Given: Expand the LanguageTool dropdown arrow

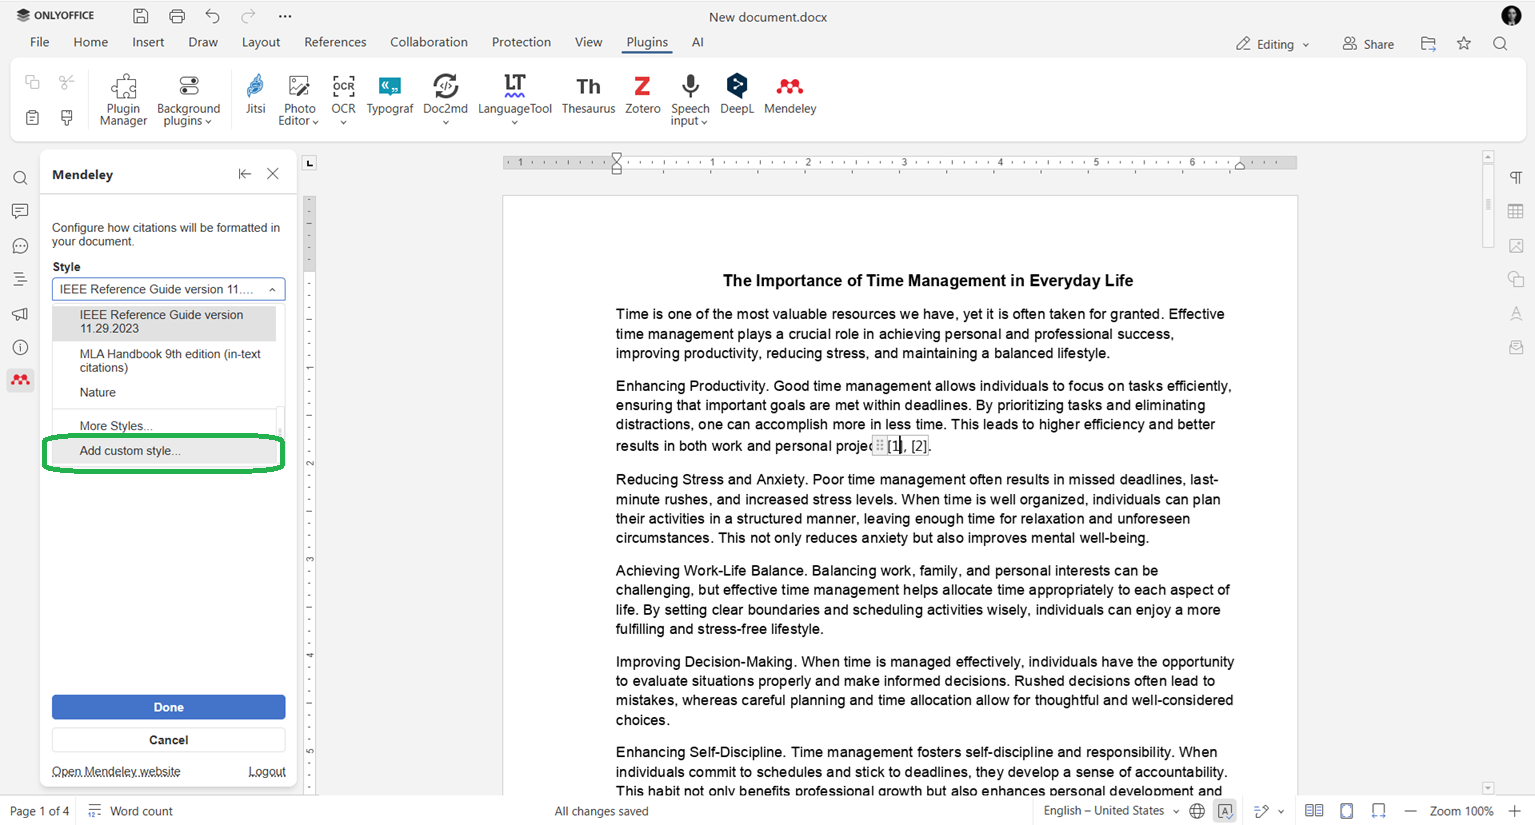Looking at the screenshot, I should (x=514, y=123).
